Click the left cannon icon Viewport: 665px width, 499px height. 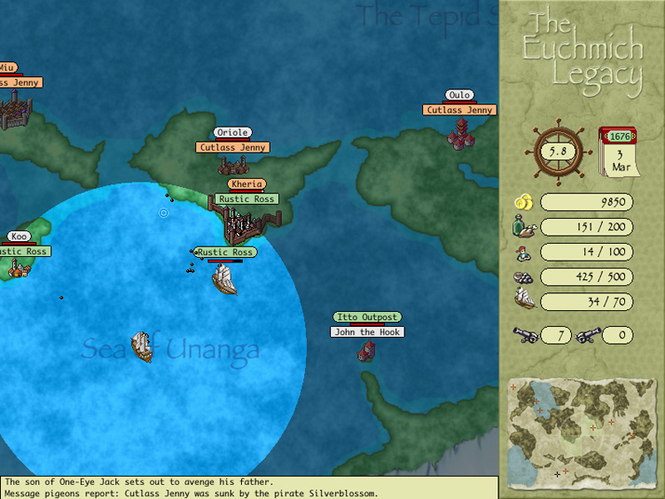[526, 335]
